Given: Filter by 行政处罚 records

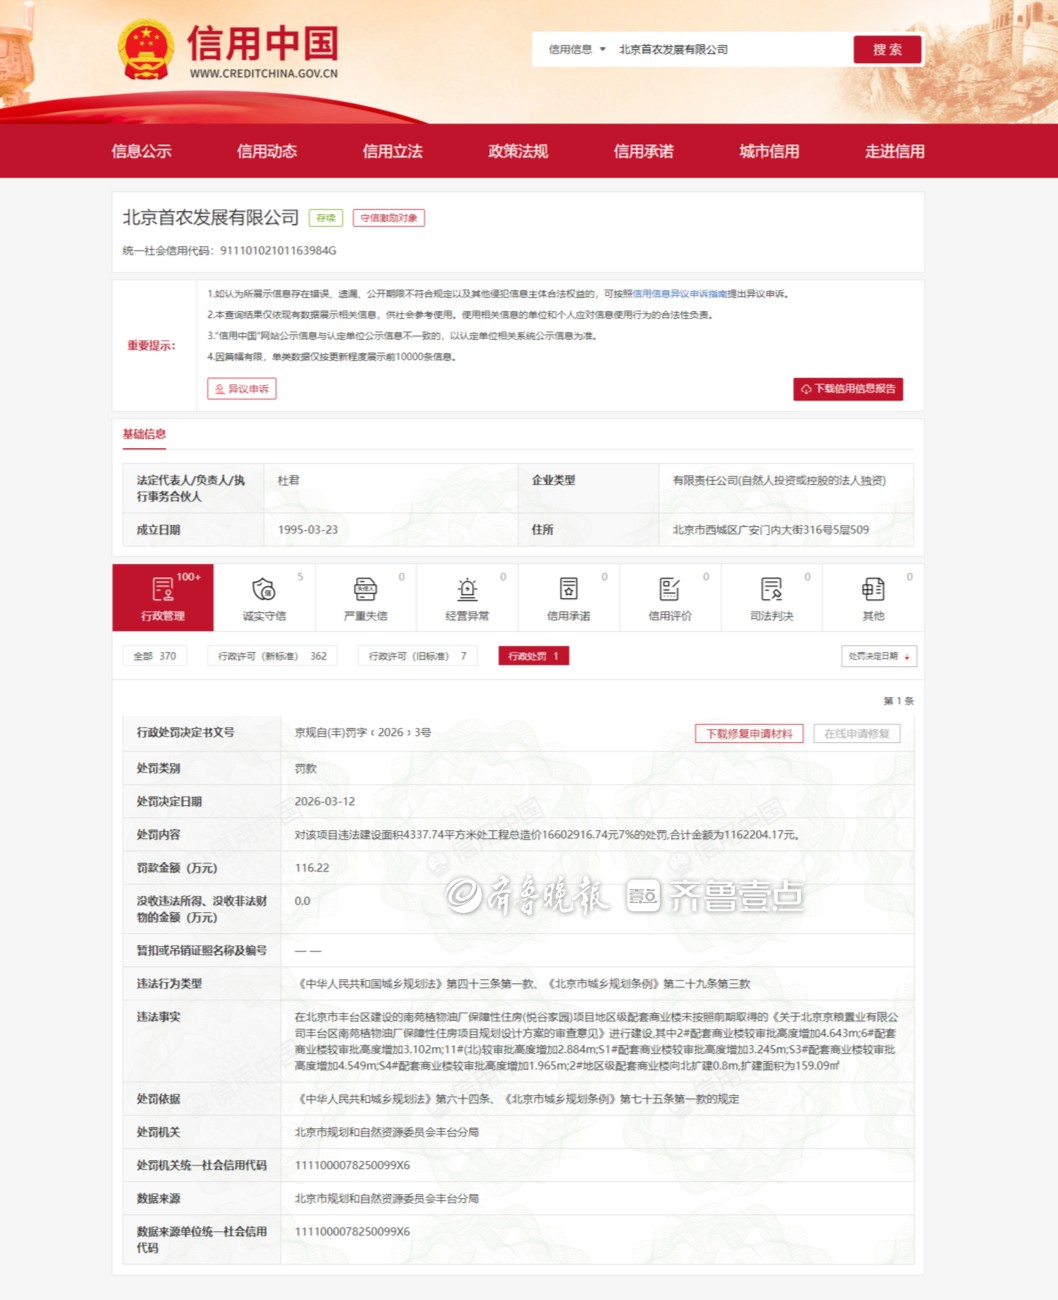Looking at the screenshot, I should coord(533,656).
